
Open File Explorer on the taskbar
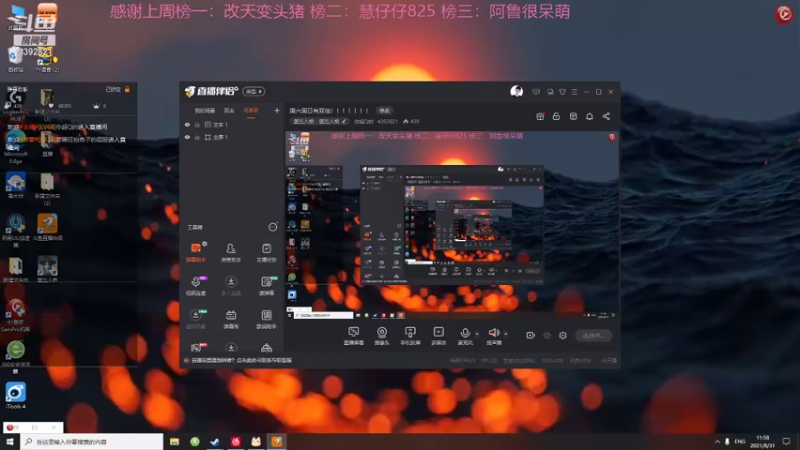[x=174, y=441]
